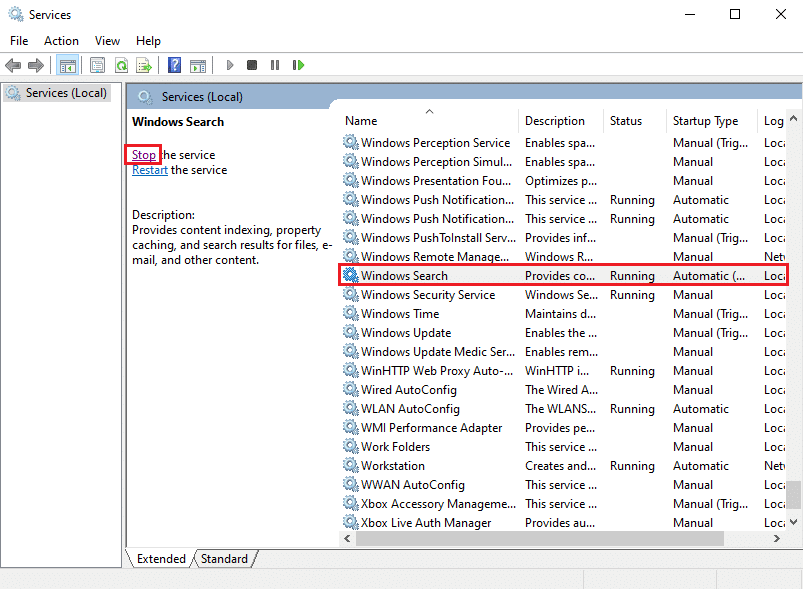Sort by the Name column header
This screenshot has width=803, height=589.
(x=429, y=121)
